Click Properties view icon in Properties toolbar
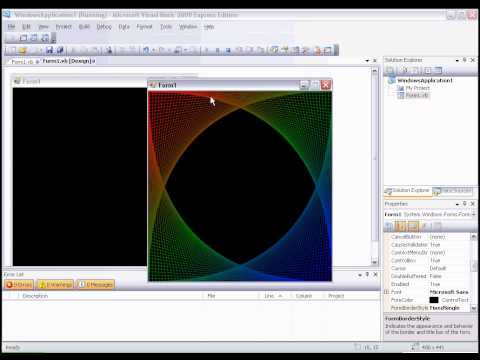This screenshot has height=360, width=480. (413, 227)
